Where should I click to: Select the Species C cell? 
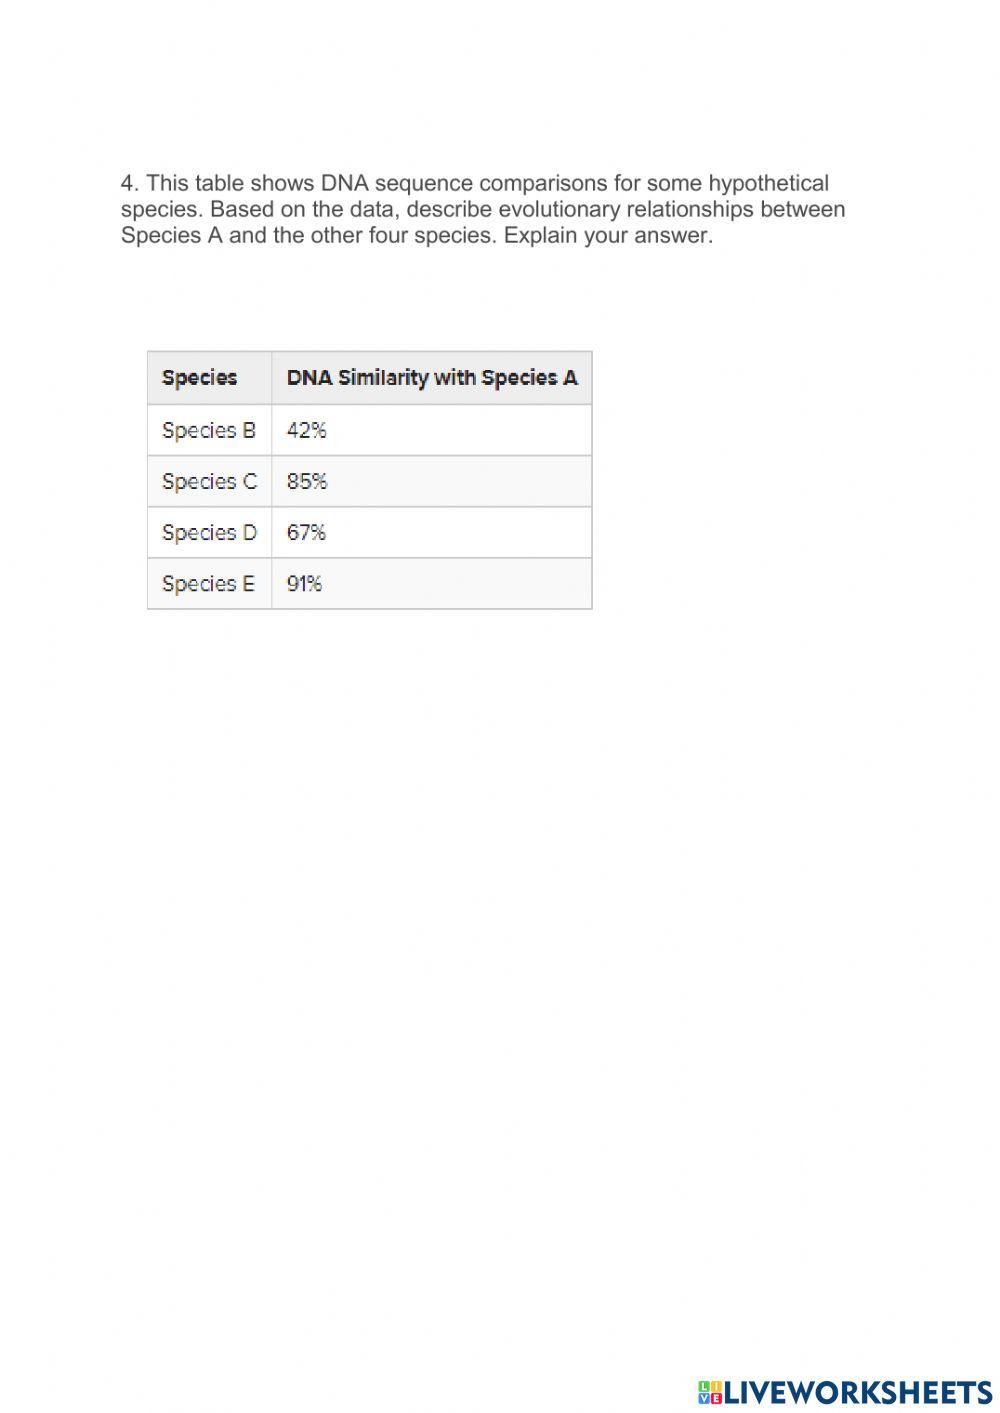pos(209,481)
